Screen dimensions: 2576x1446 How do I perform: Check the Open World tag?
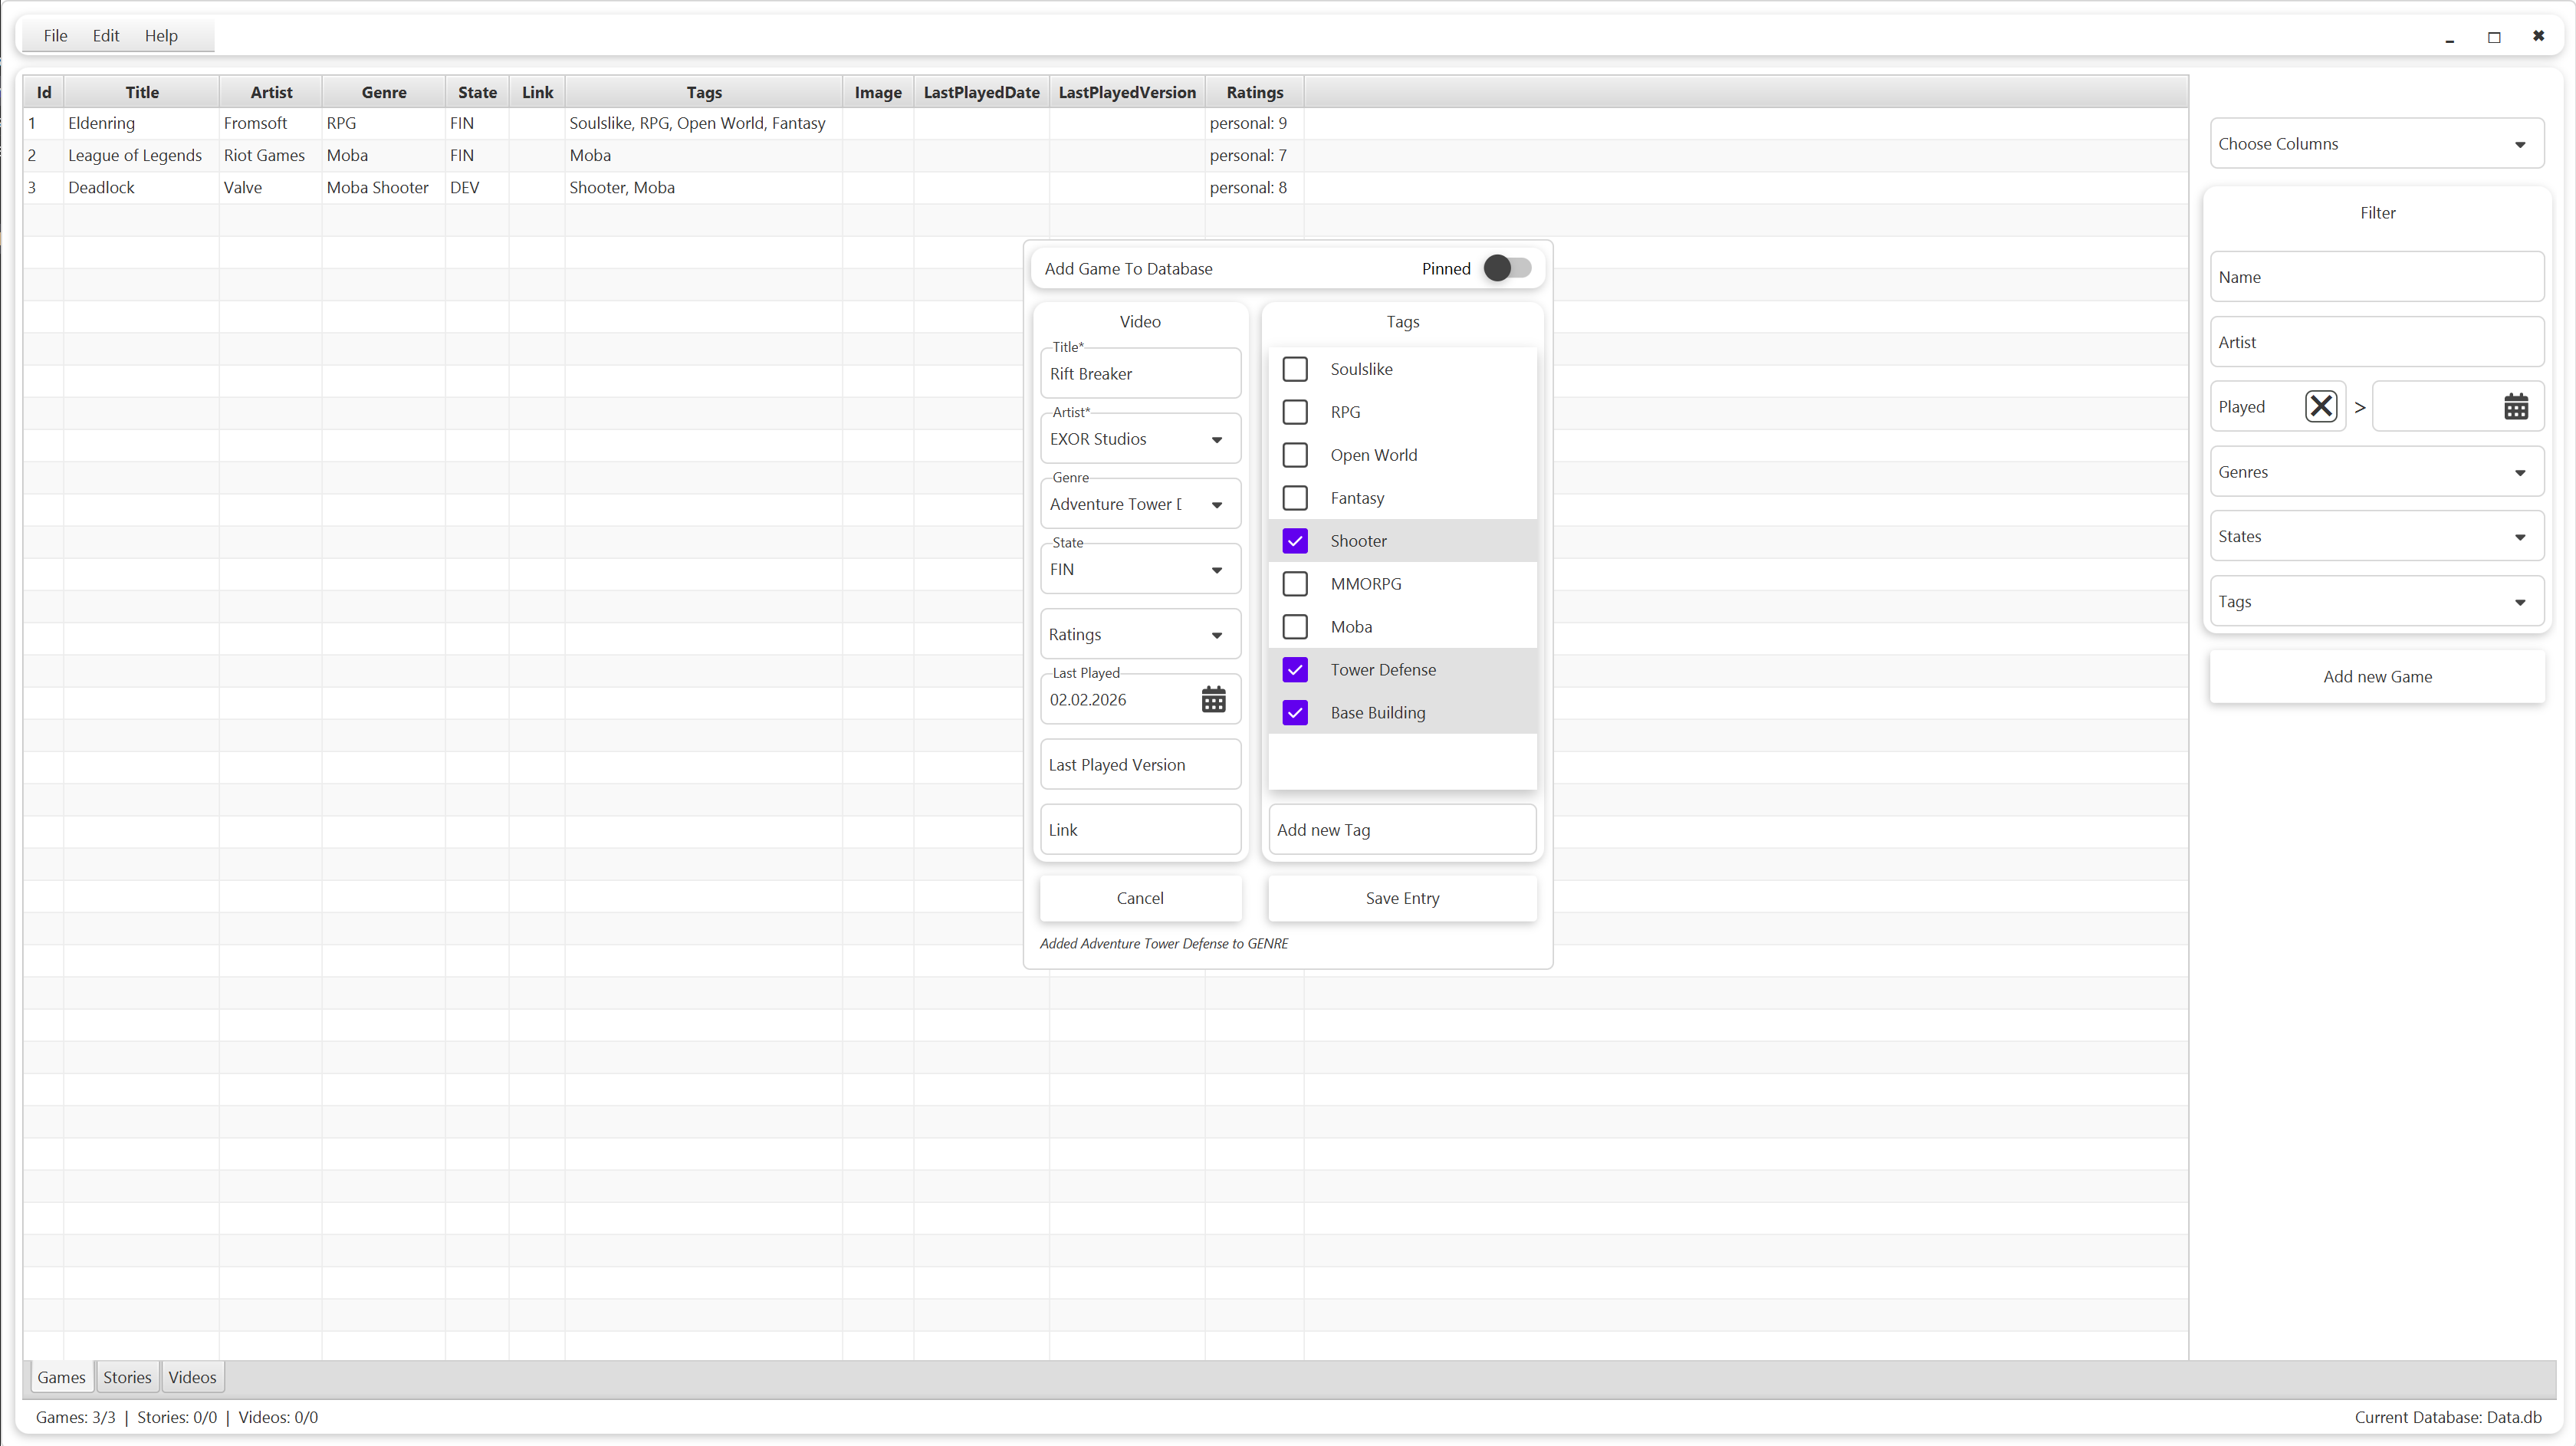pyautogui.click(x=1295, y=455)
